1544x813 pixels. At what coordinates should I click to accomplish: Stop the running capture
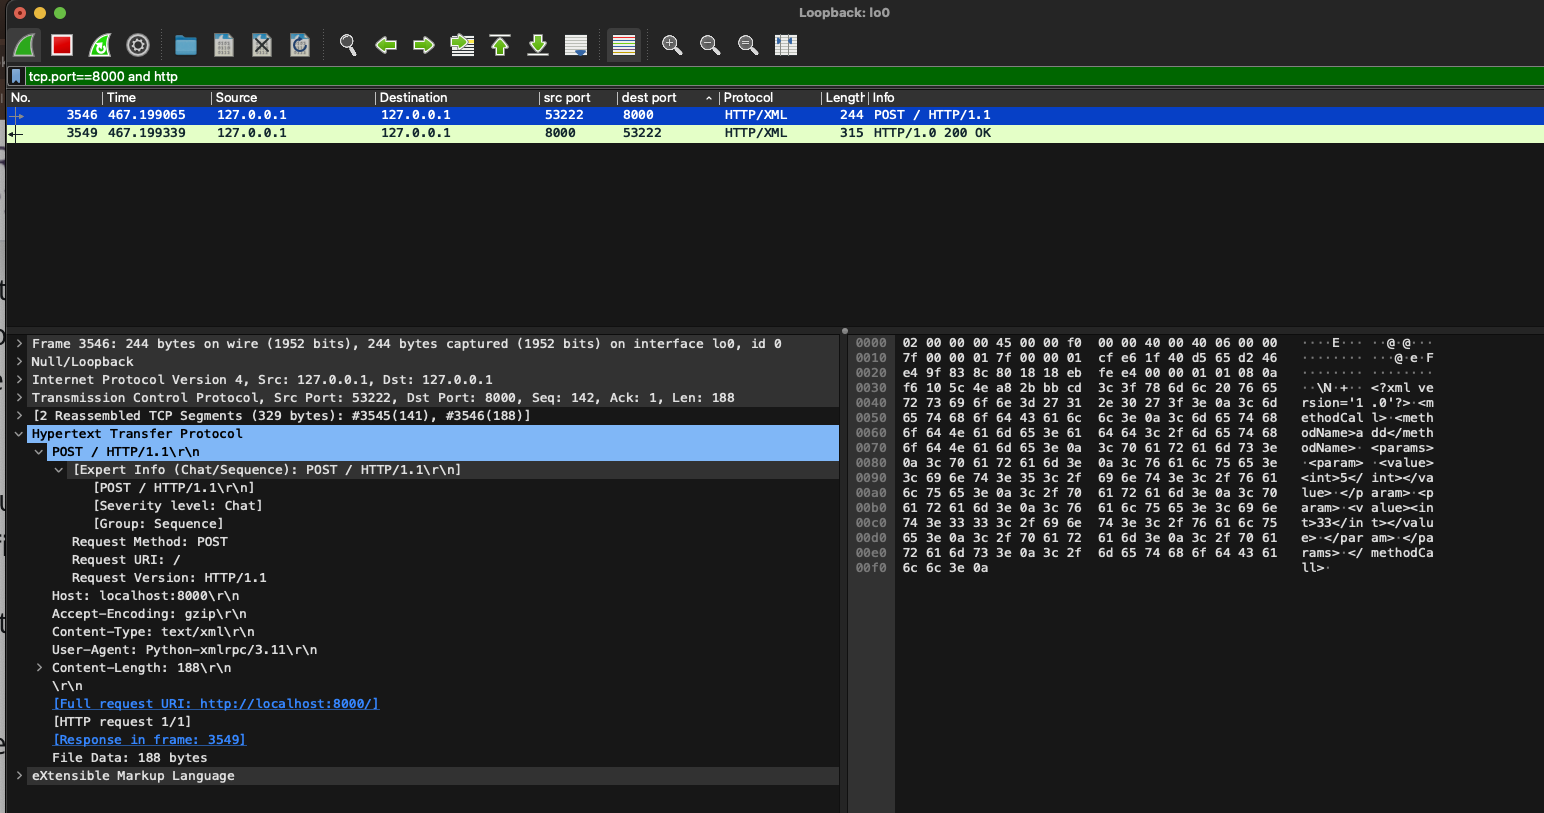click(61, 45)
